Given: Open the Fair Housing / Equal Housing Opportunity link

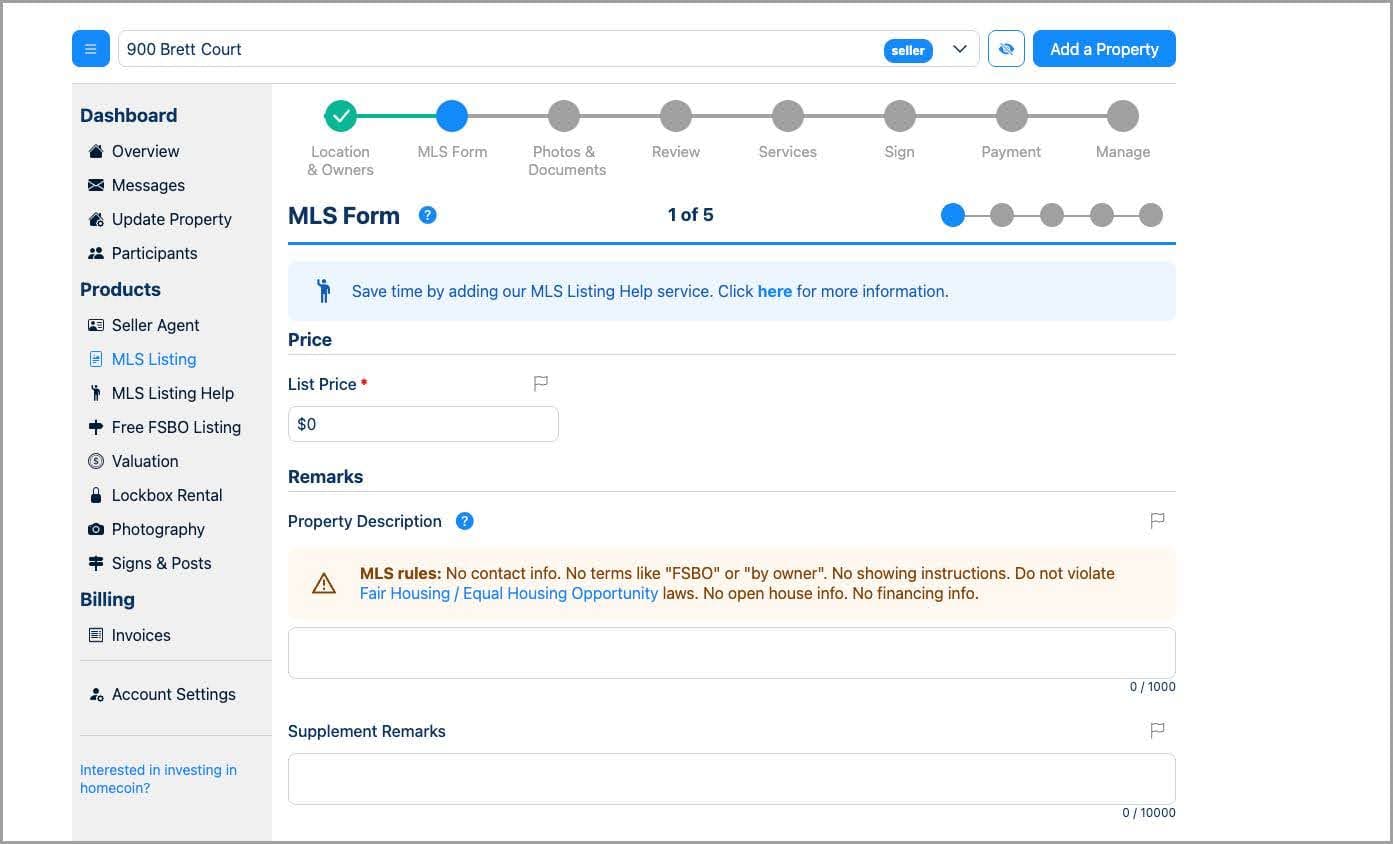Looking at the screenshot, I should (508, 593).
